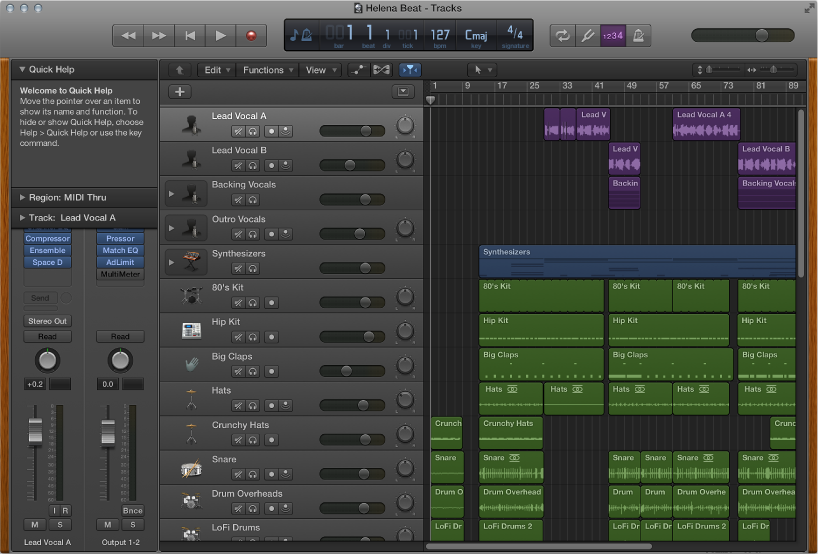The image size is (818, 556).
Task: Show automation with the automation icon
Action: [358, 70]
